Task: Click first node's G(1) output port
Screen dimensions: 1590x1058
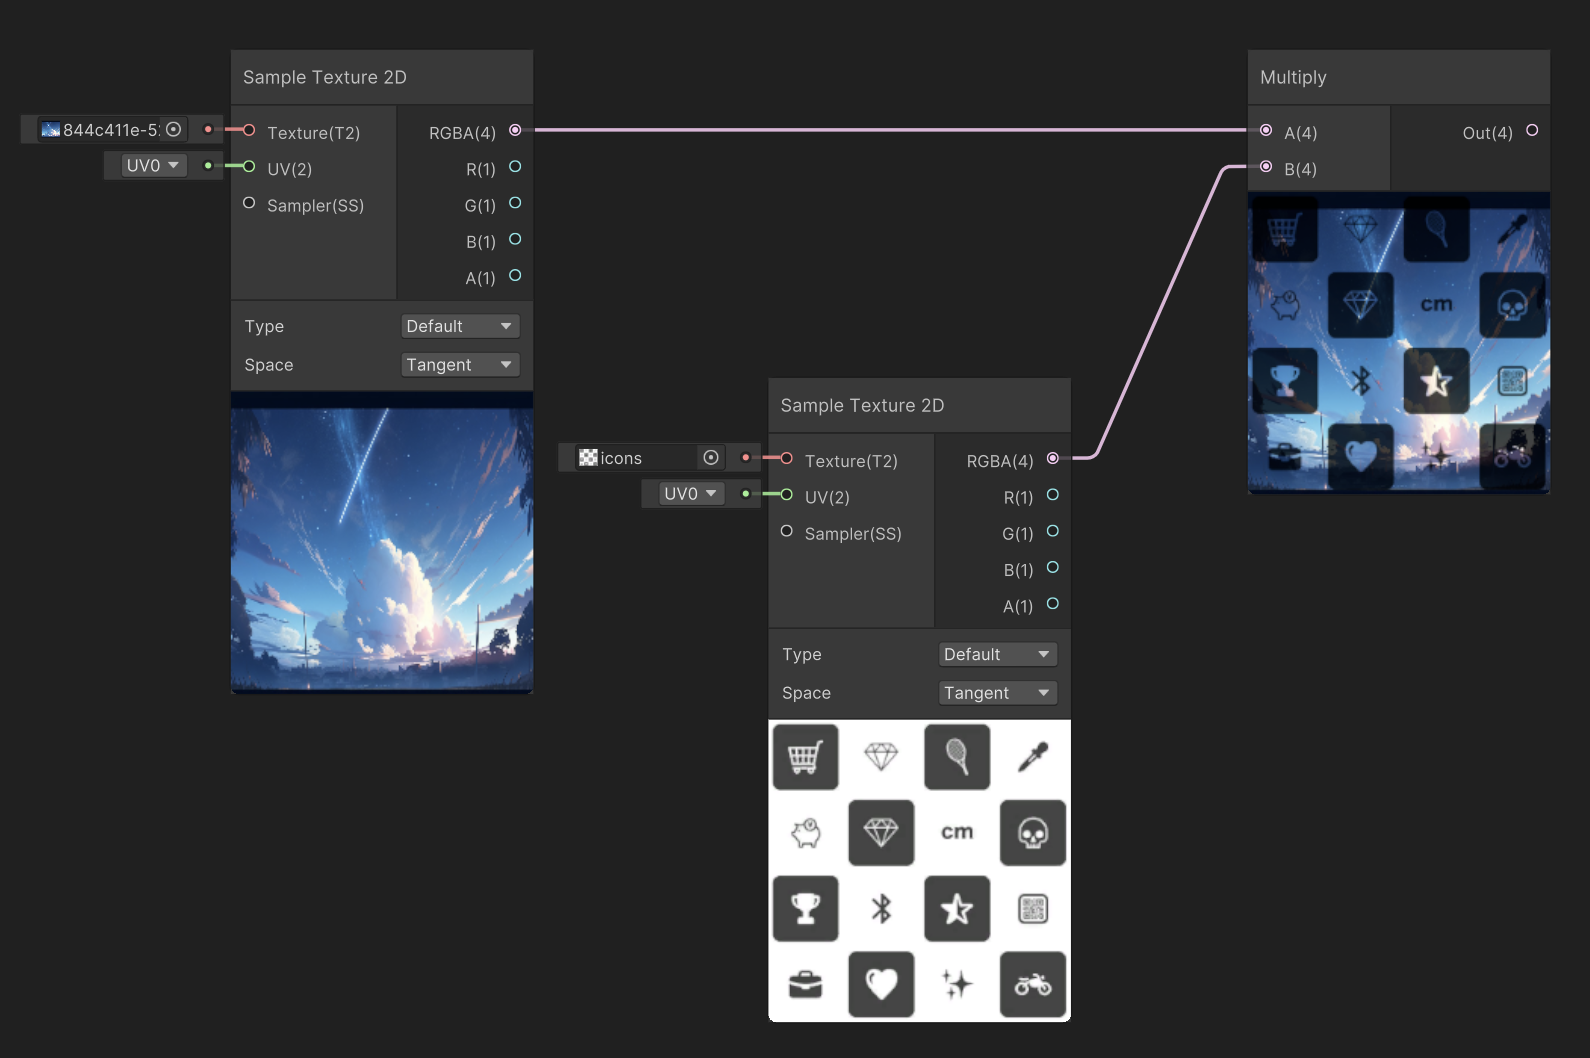Action: tap(515, 202)
